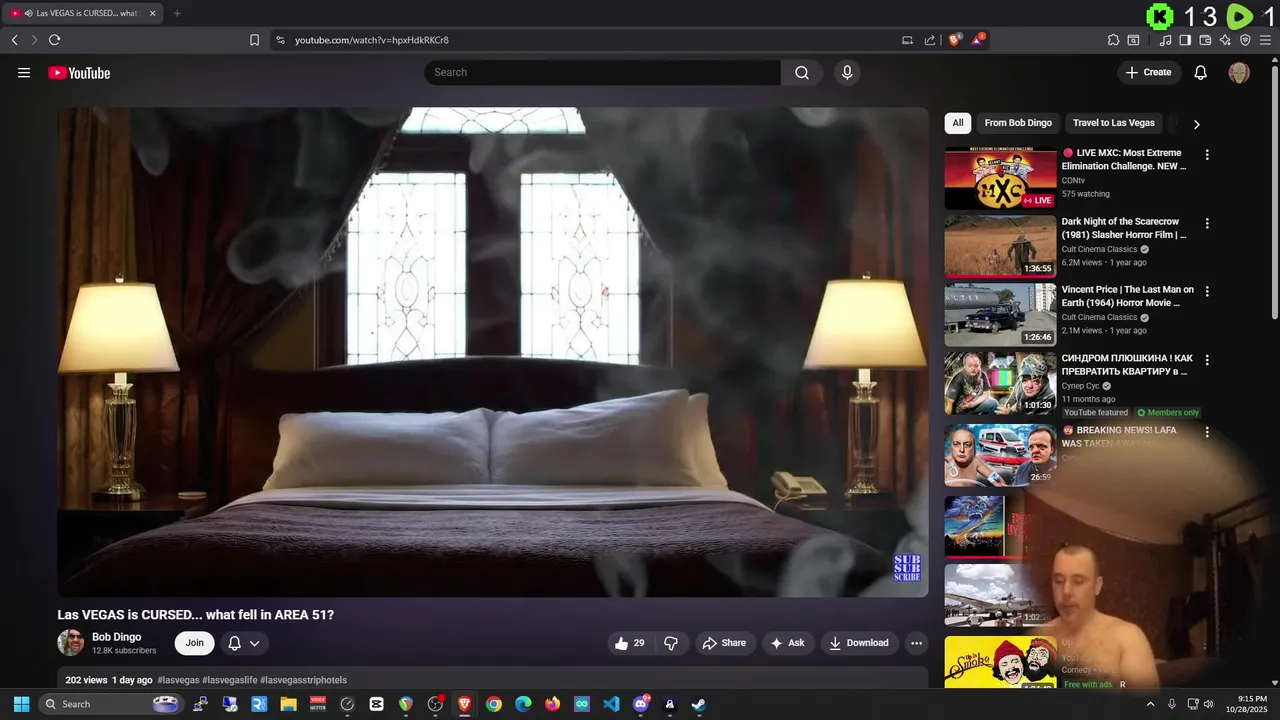Open Brave VPN shield icon

pos(1245,40)
